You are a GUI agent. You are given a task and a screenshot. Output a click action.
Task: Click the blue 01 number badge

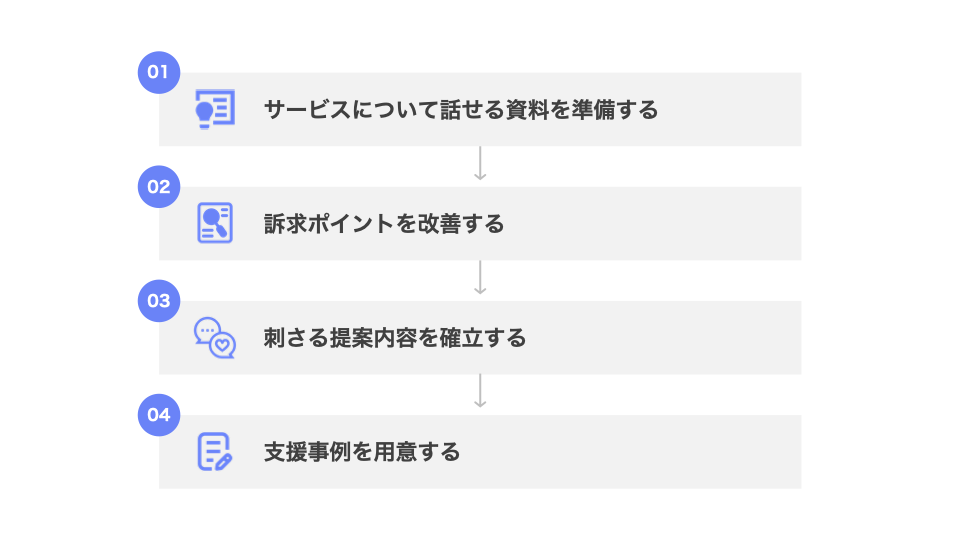click(x=158, y=72)
